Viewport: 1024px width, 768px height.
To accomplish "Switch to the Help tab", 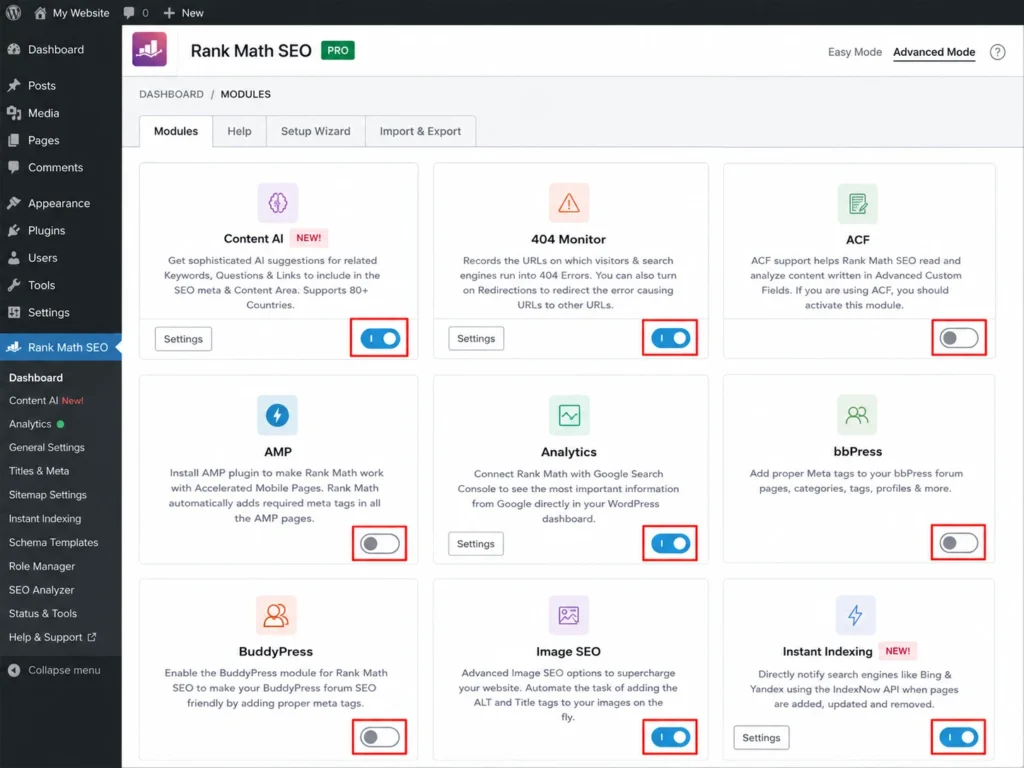I will tap(239, 131).
